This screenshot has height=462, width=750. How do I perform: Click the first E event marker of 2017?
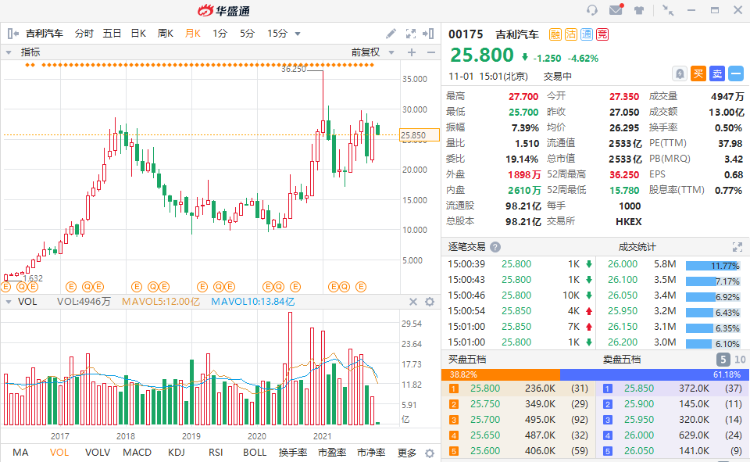71,286
